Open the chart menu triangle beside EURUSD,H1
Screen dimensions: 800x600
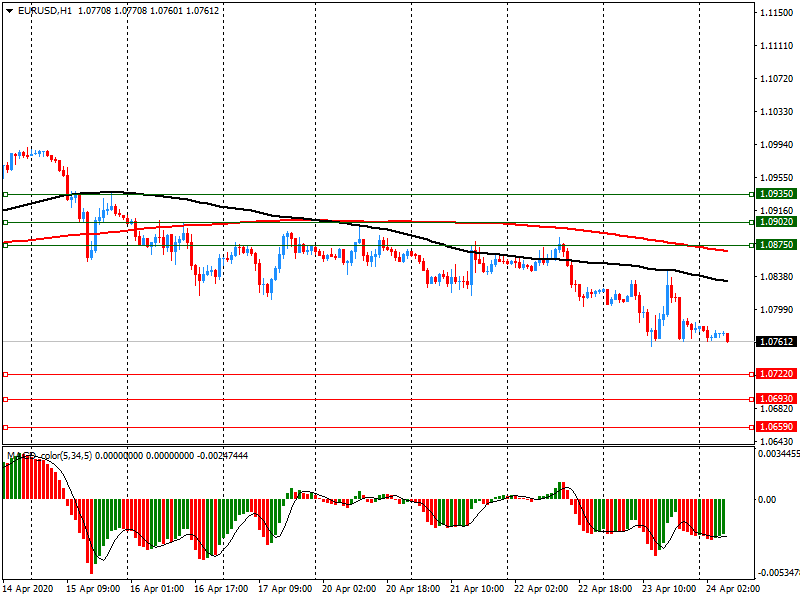coord(9,11)
